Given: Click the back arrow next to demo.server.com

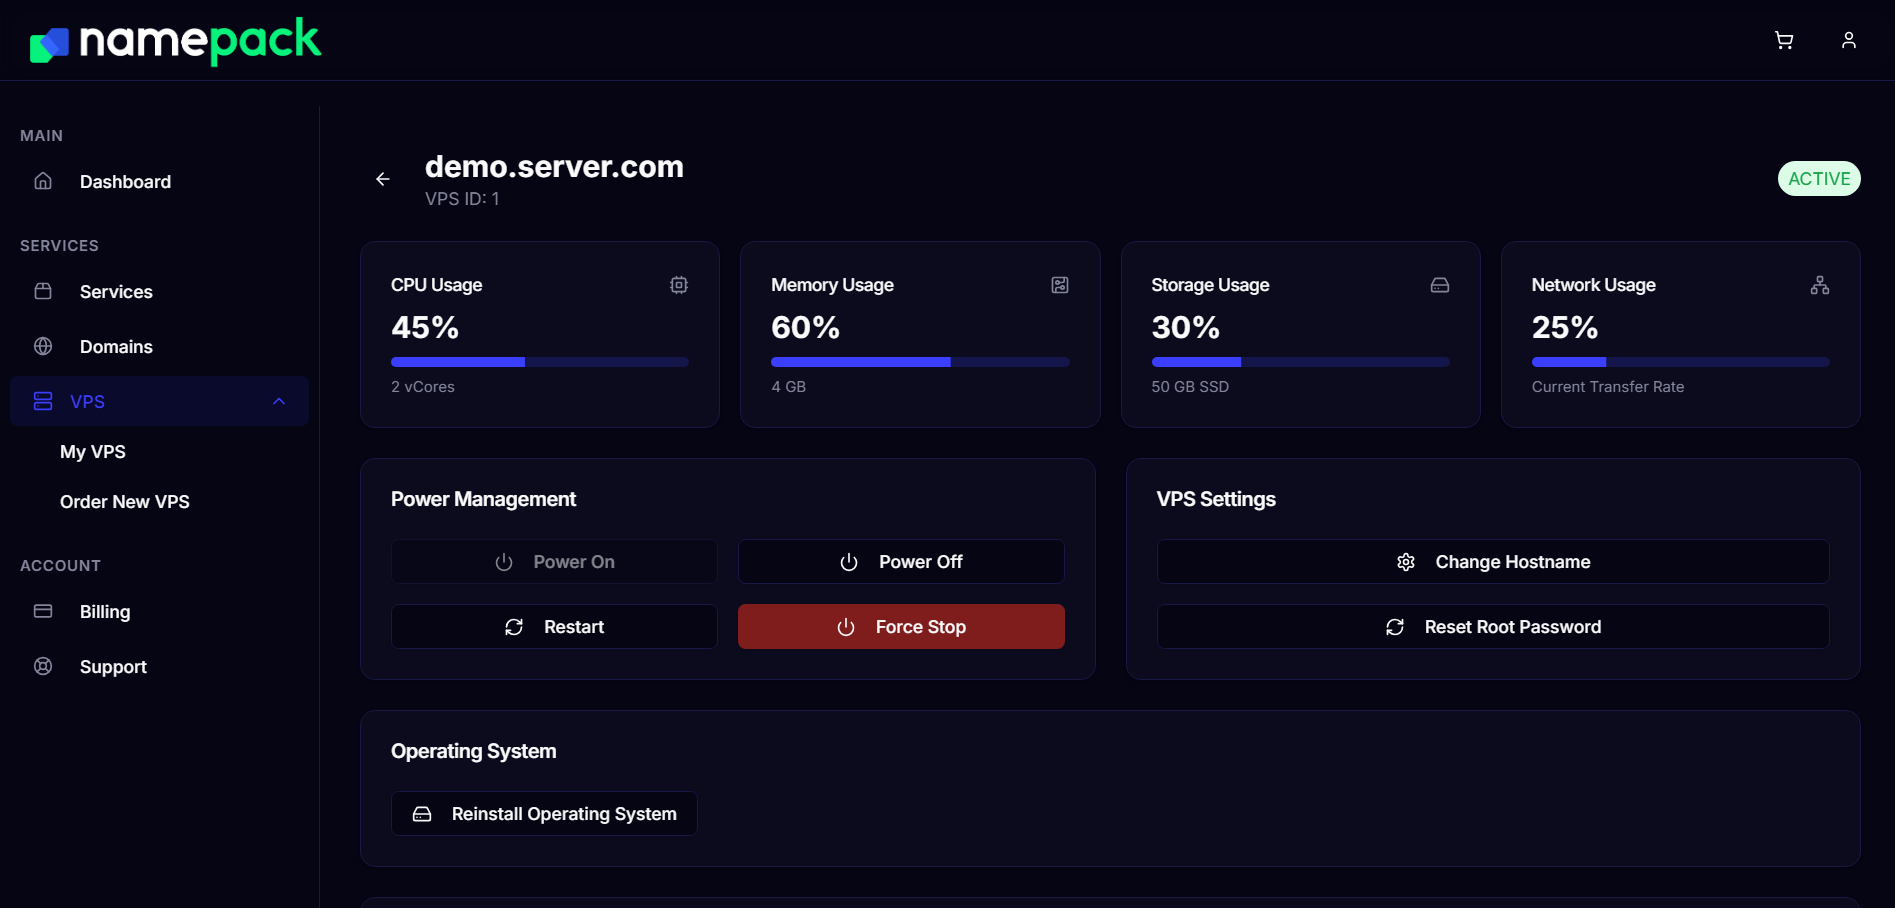Looking at the screenshot, I should coord(382,178).
